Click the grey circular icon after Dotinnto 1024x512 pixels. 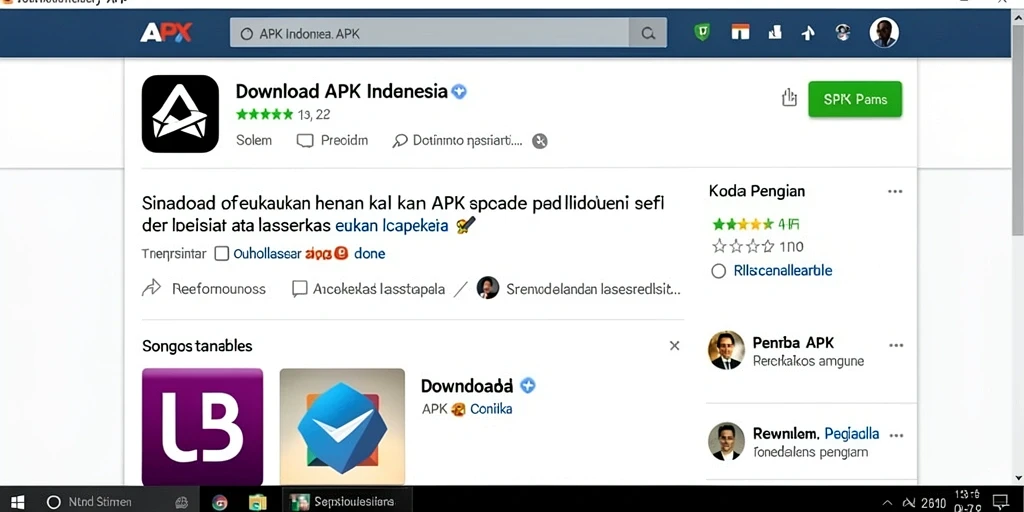point(539,141)
